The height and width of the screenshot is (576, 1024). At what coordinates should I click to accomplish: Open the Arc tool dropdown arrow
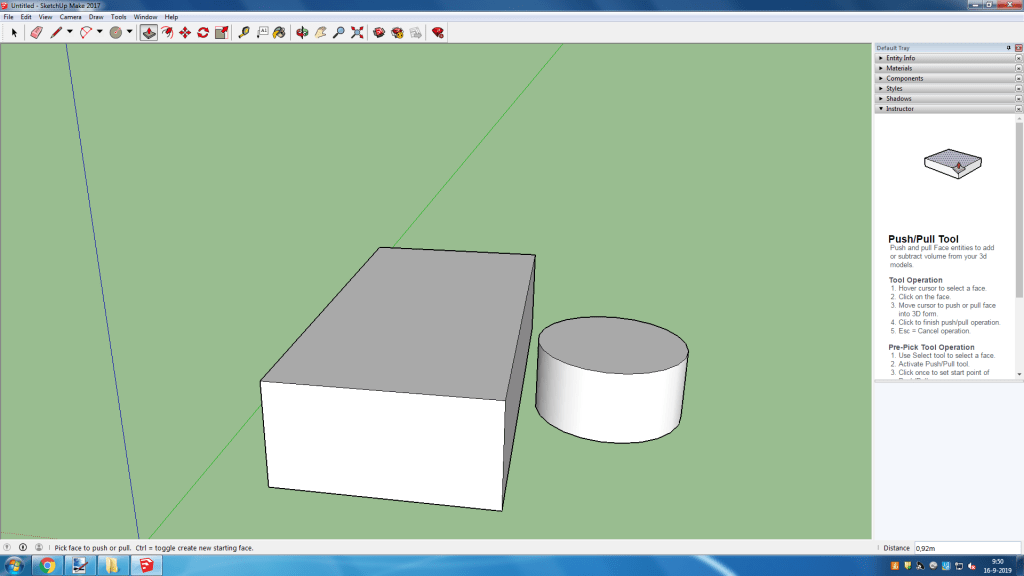pyautogui.click(x=100, y=32)
